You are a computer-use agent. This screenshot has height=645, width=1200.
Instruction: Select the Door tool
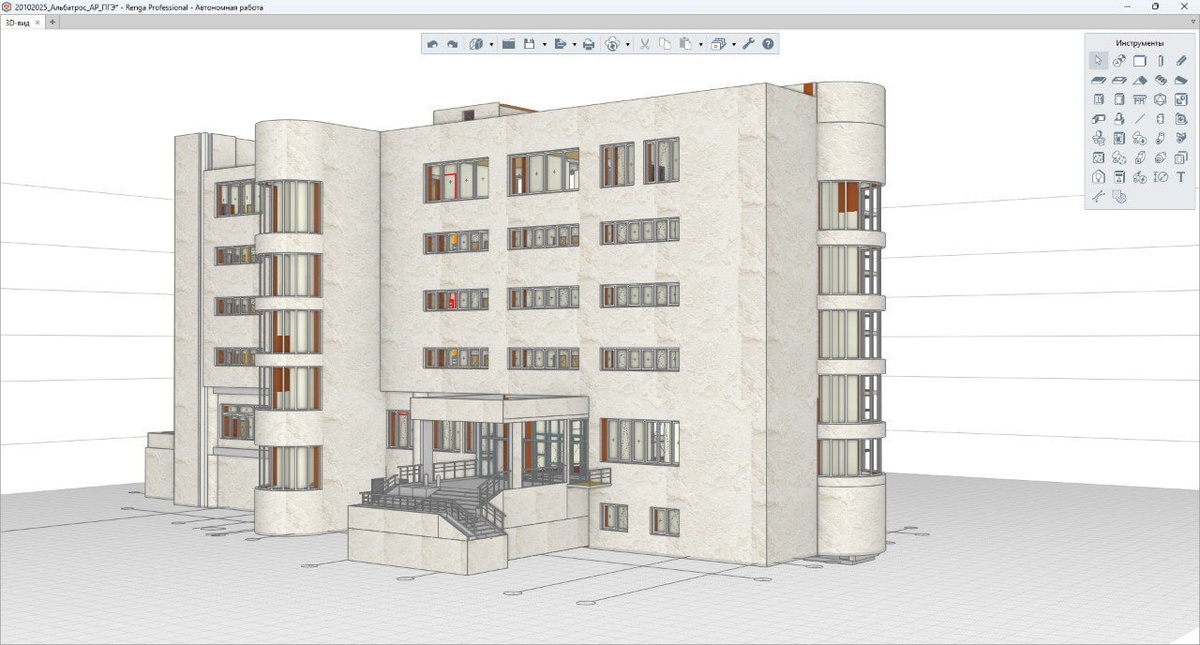1098,99
